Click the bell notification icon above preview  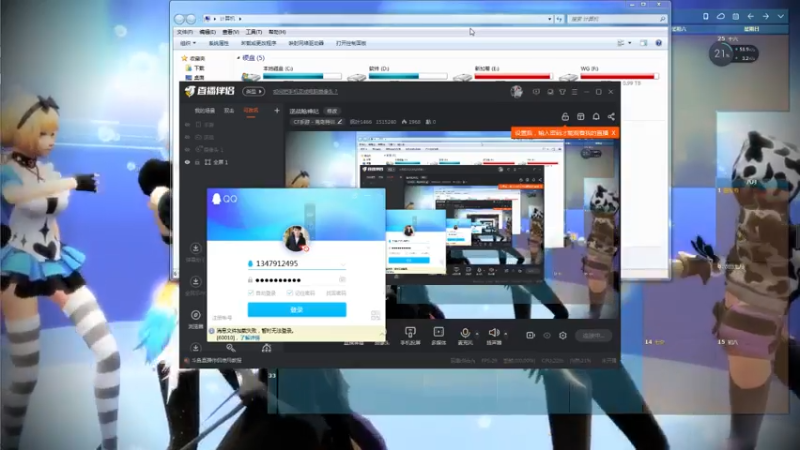pos(596,117)
